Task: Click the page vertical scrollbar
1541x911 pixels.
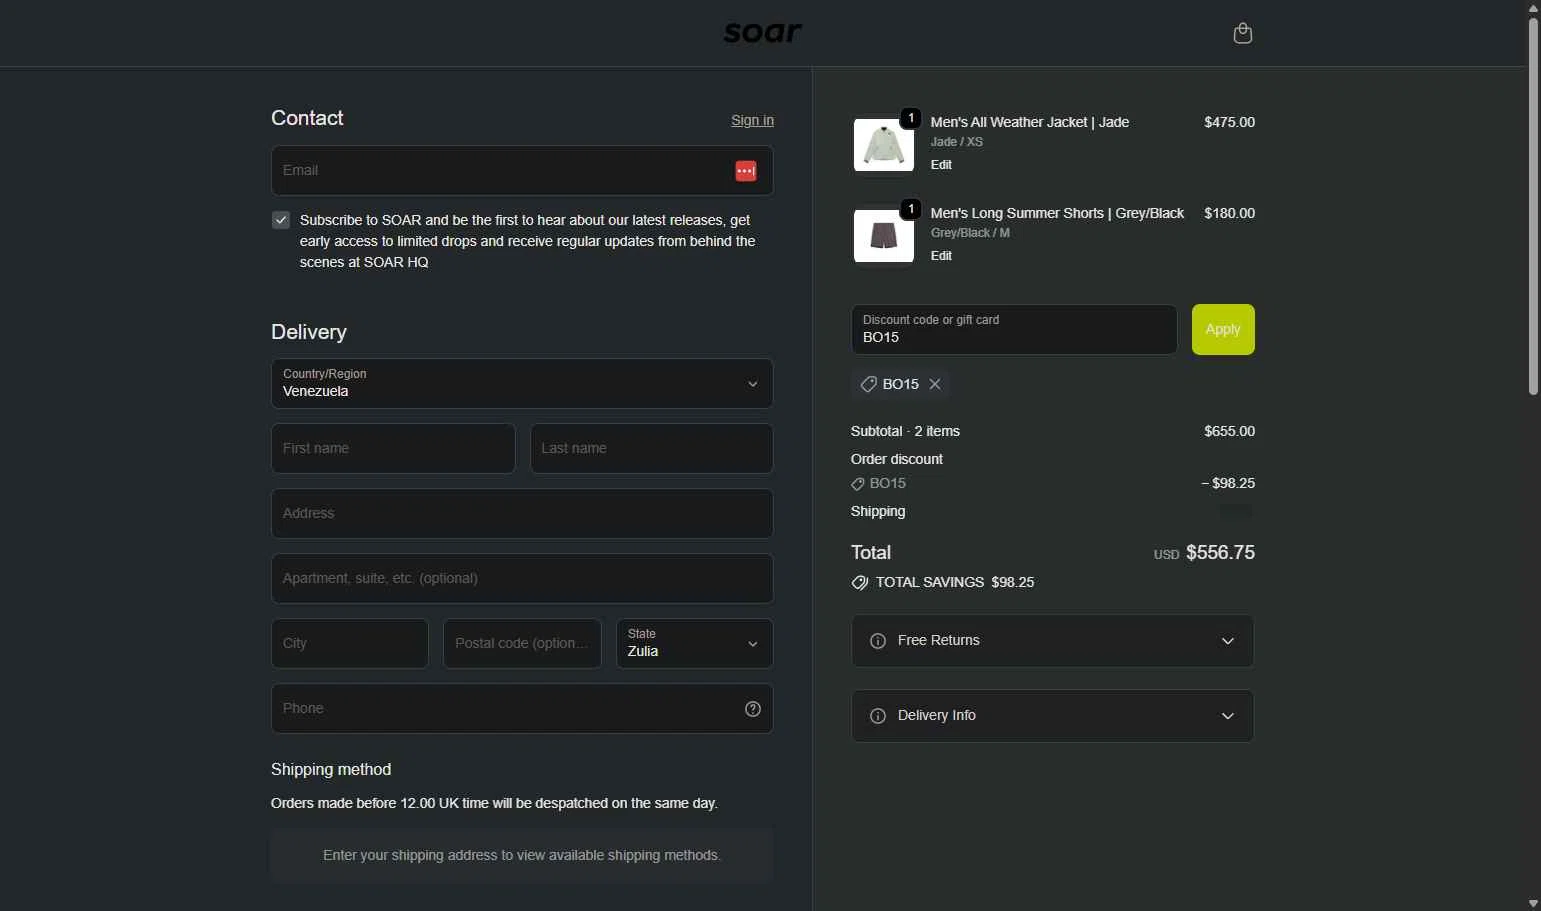Action: coord(1533,205)
